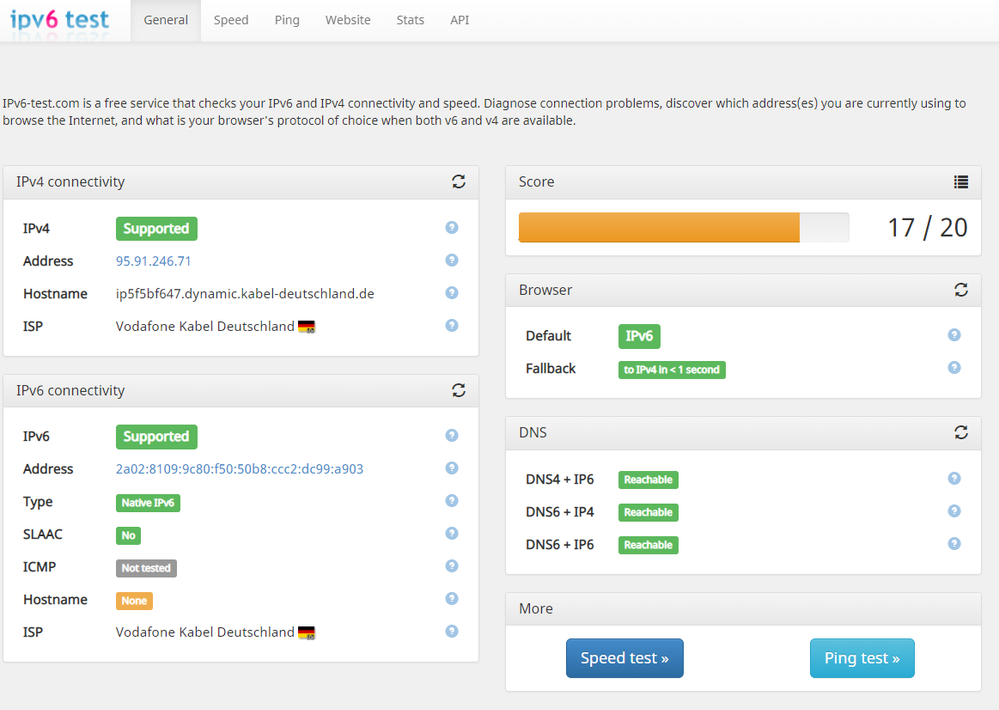Click the Score panel list icon
Screen dimensions: 999x710
point(961,182)
